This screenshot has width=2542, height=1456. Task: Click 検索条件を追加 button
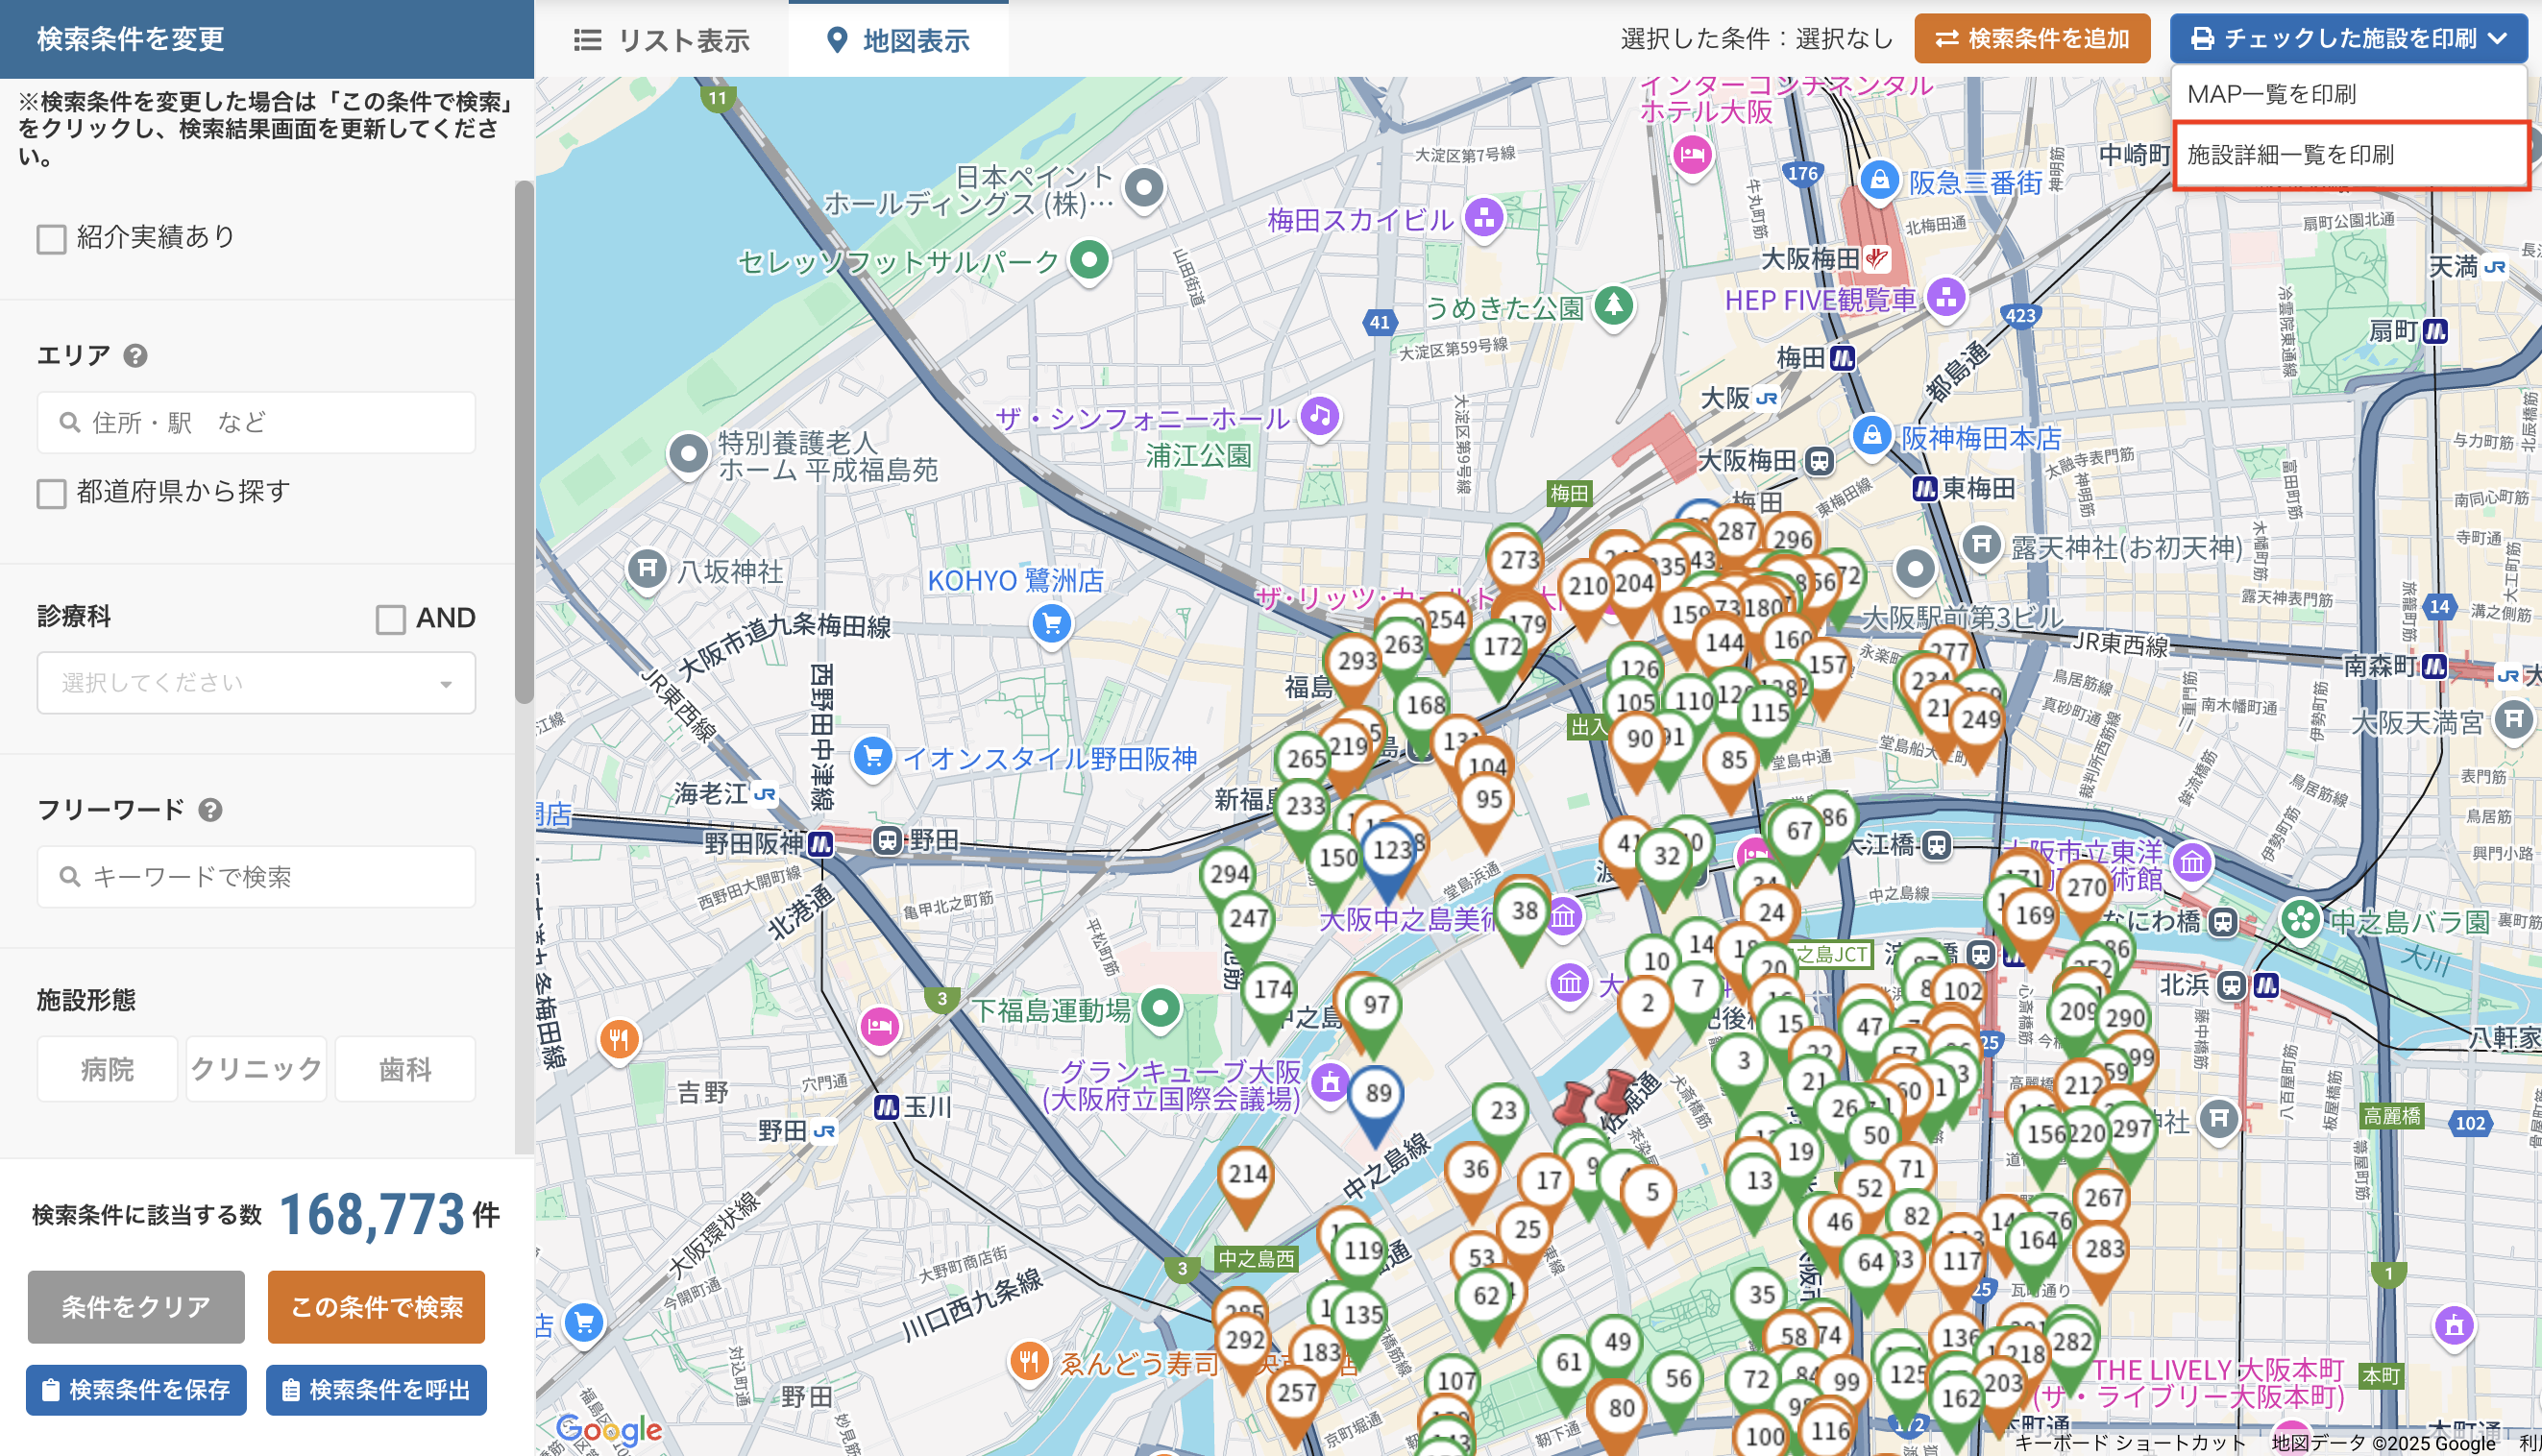coord(2032,38)
